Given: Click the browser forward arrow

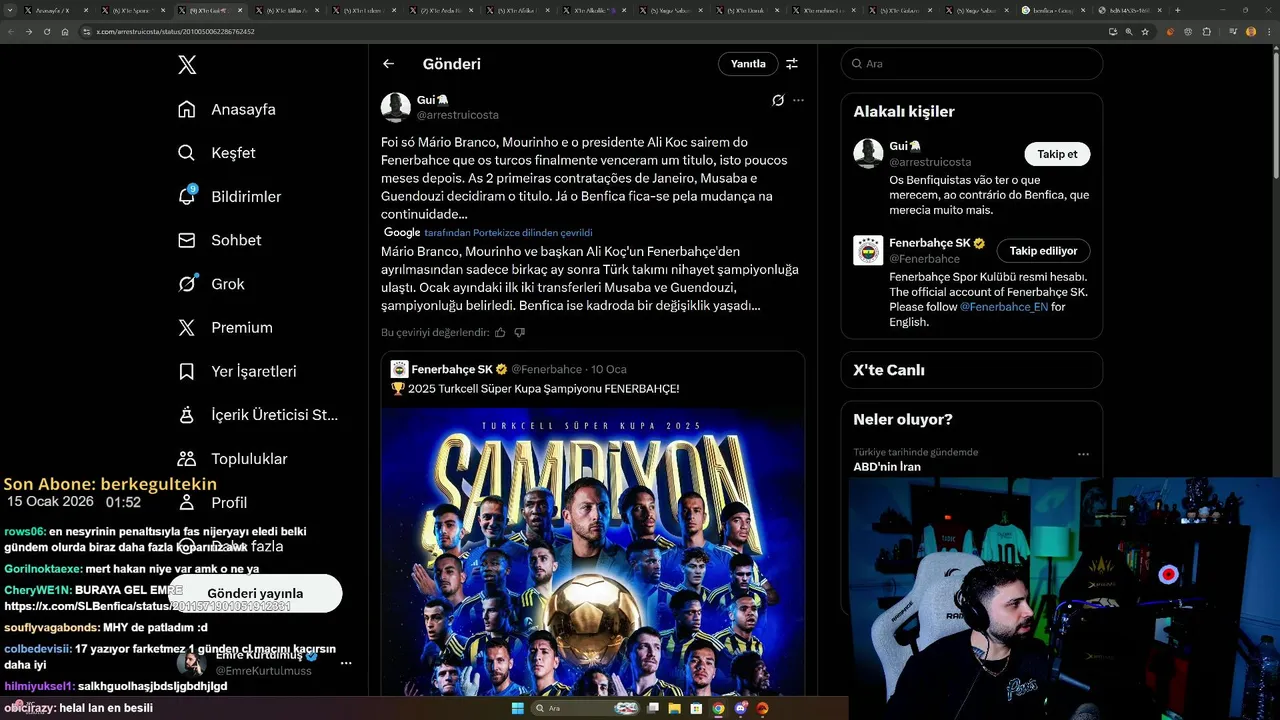Looking at the screenshot, I should (28, 32).
